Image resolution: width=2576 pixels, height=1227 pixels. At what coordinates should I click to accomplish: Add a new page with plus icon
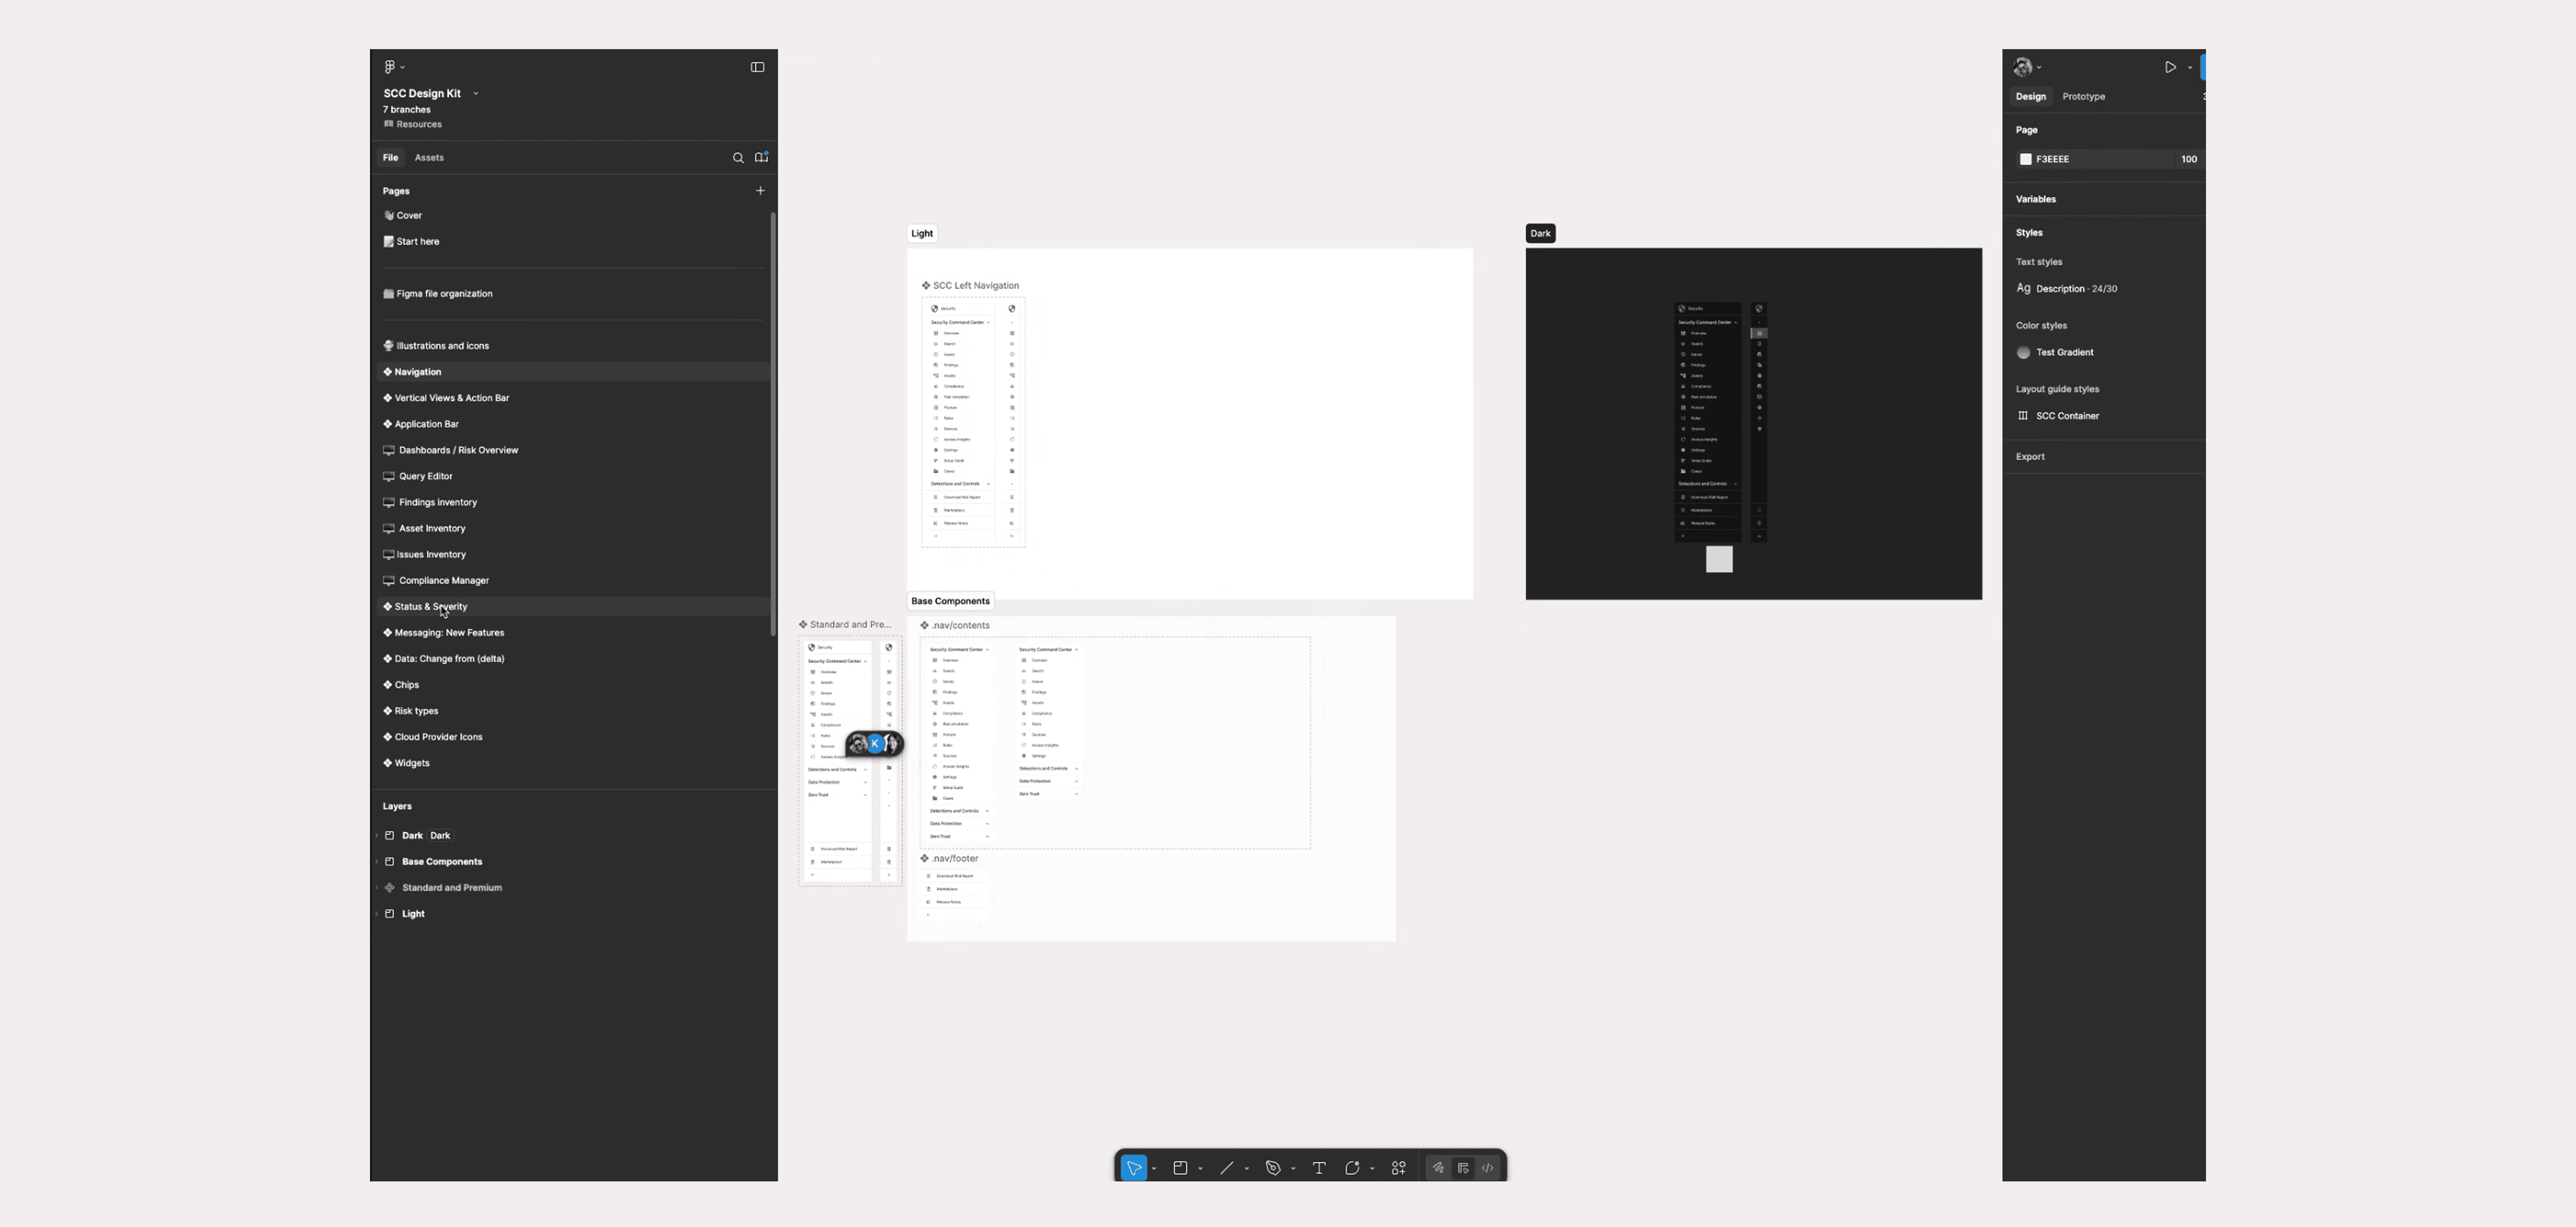[x=760, y=190]
